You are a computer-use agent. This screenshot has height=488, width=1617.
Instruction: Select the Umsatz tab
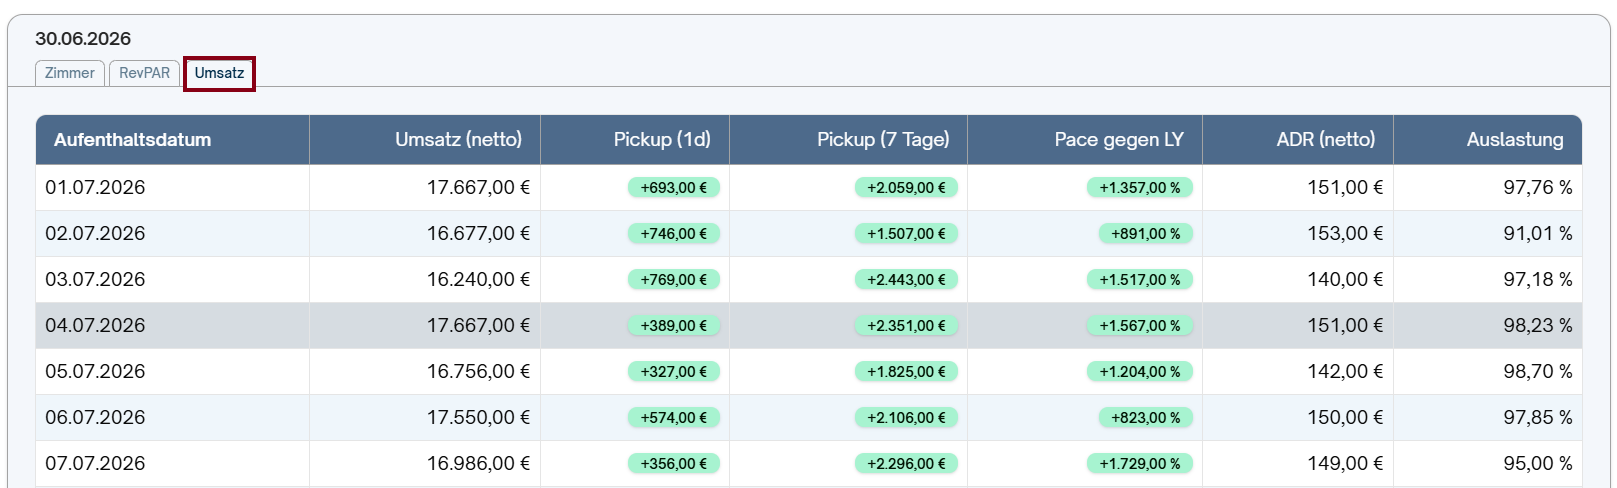pyautogui.click(x=219, y=73)
